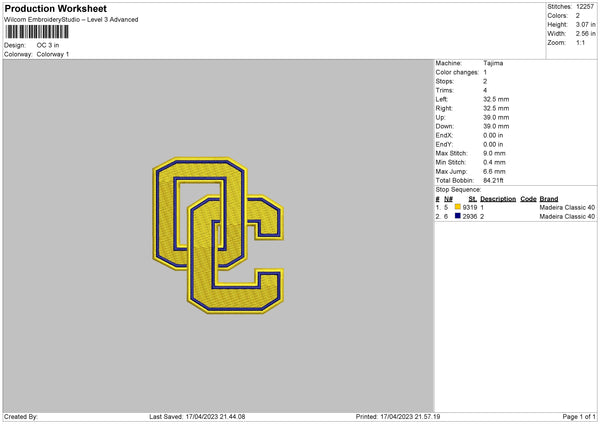The width and height of the screenshot is (600, 424).
Task: Select the design name 'OC 3 in'
Action: (x=48, y=45)
